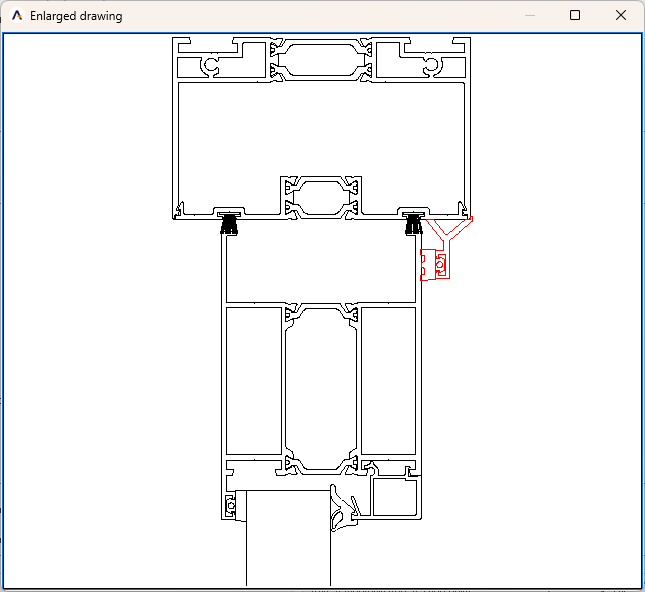Click the Enlarged drawing title text
Viewport: 645px width, 592px height.
click(76, 16)
